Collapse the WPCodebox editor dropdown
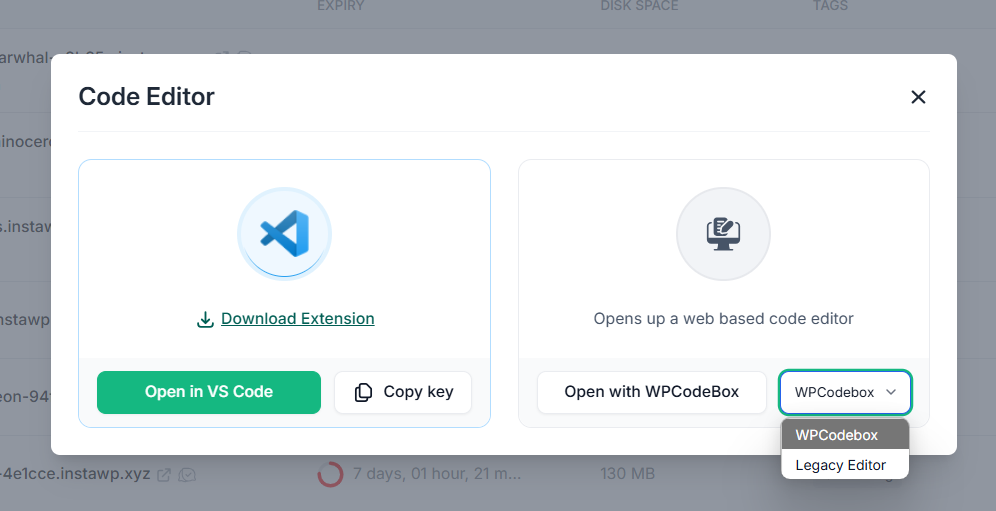 845,392
